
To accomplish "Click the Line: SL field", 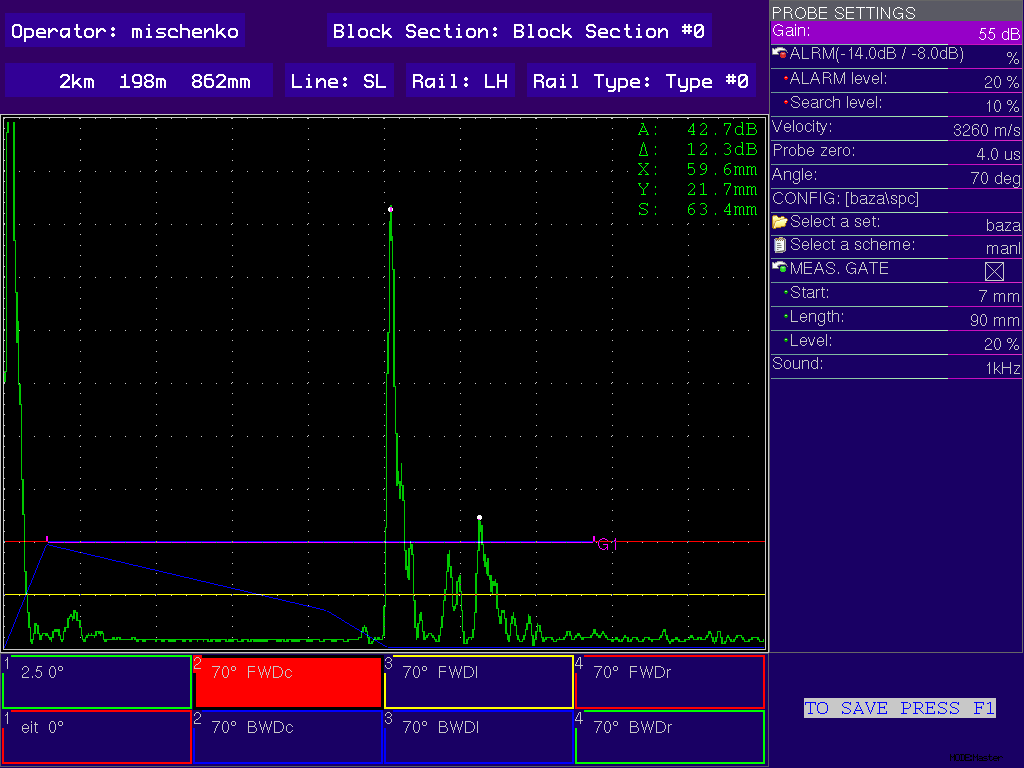I will [339, 80].
